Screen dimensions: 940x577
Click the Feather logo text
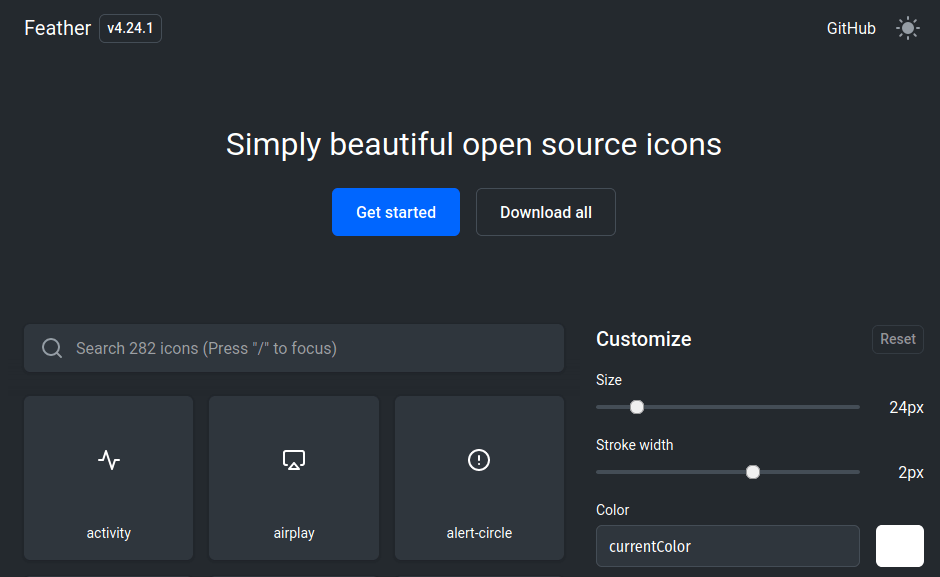point(58,28)
